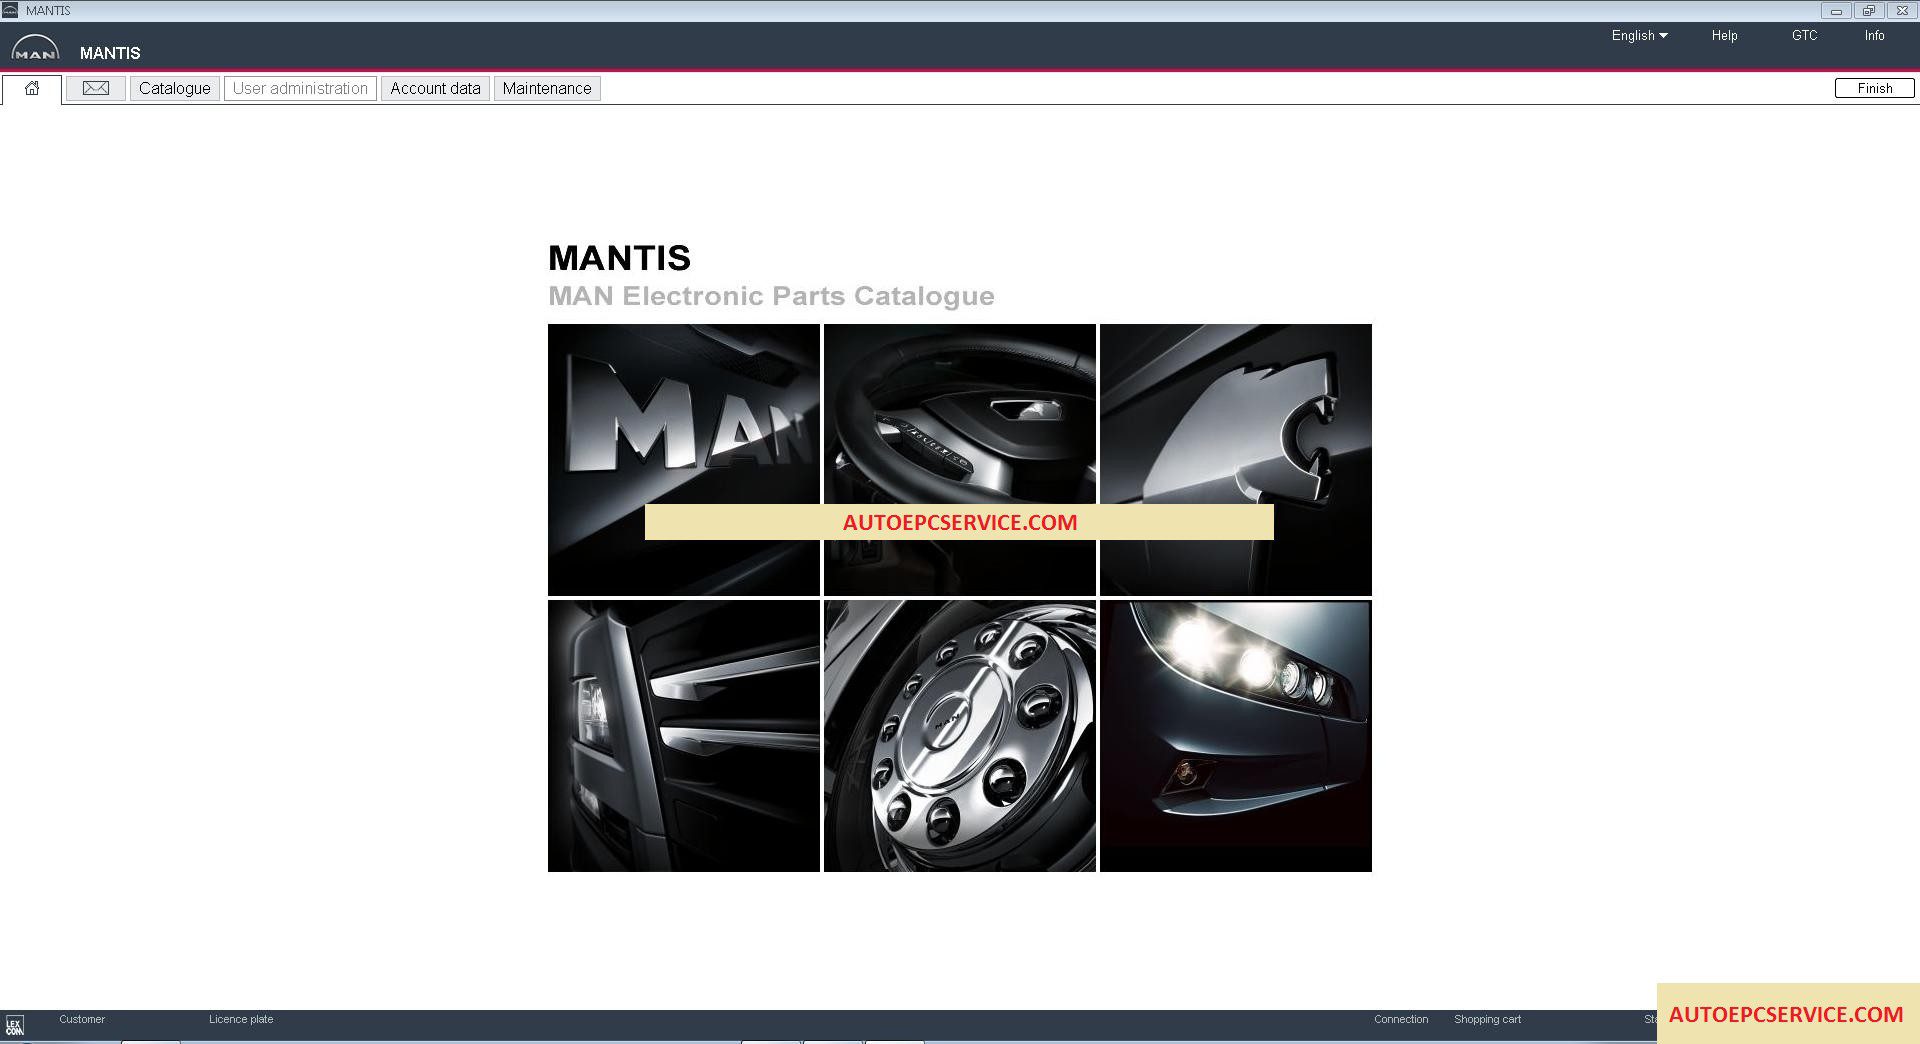Click the headlight thumbnail image
Screen dimensions: 1920x1044
(x=1236, y=736)
